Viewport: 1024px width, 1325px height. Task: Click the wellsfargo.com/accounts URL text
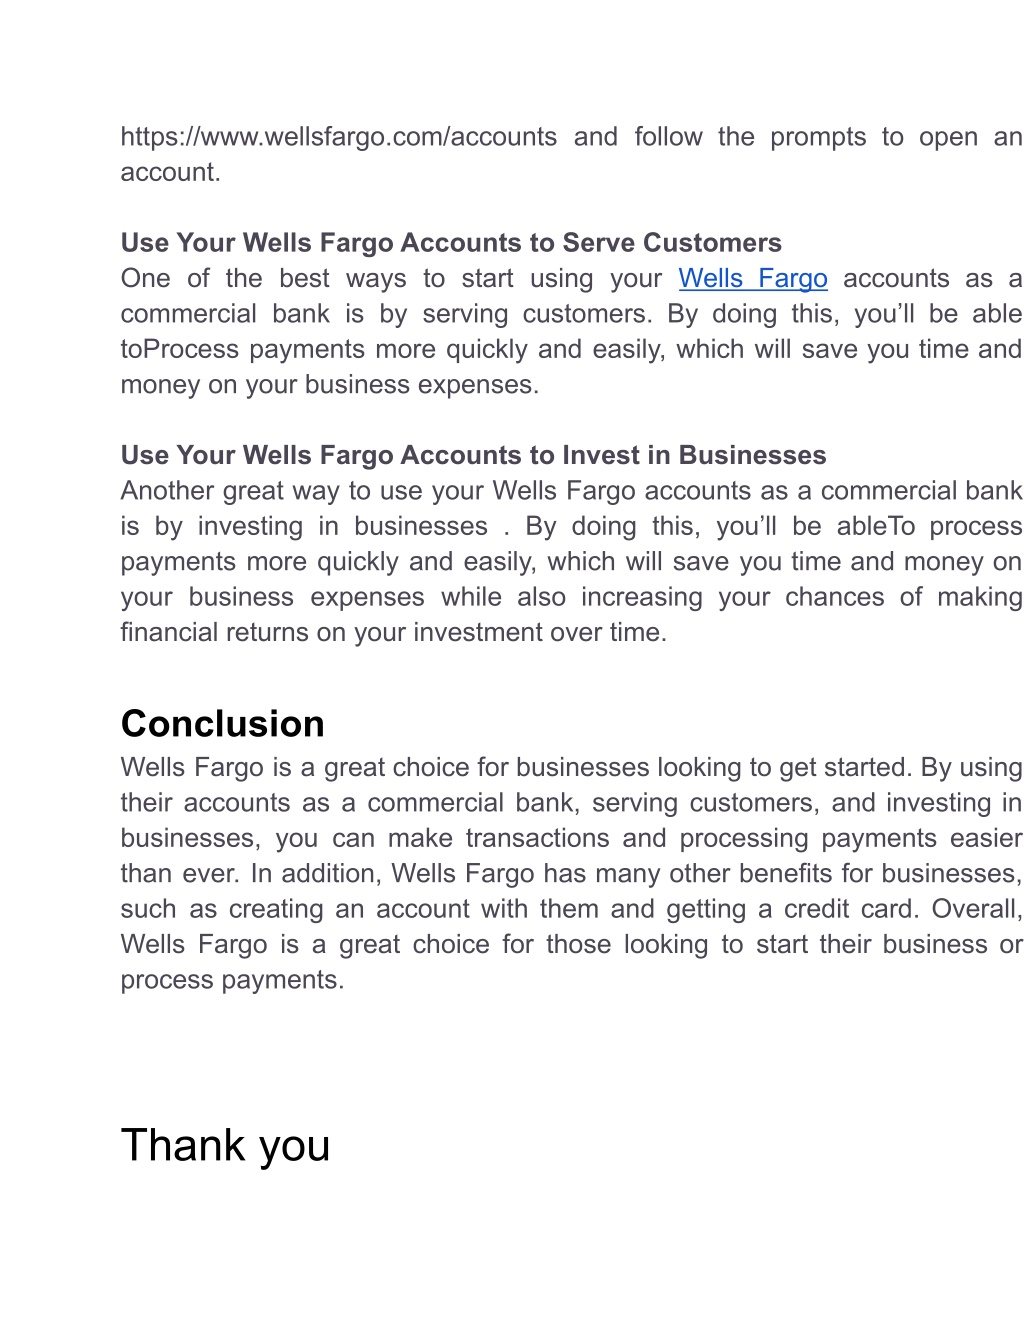tap(339, 137)
